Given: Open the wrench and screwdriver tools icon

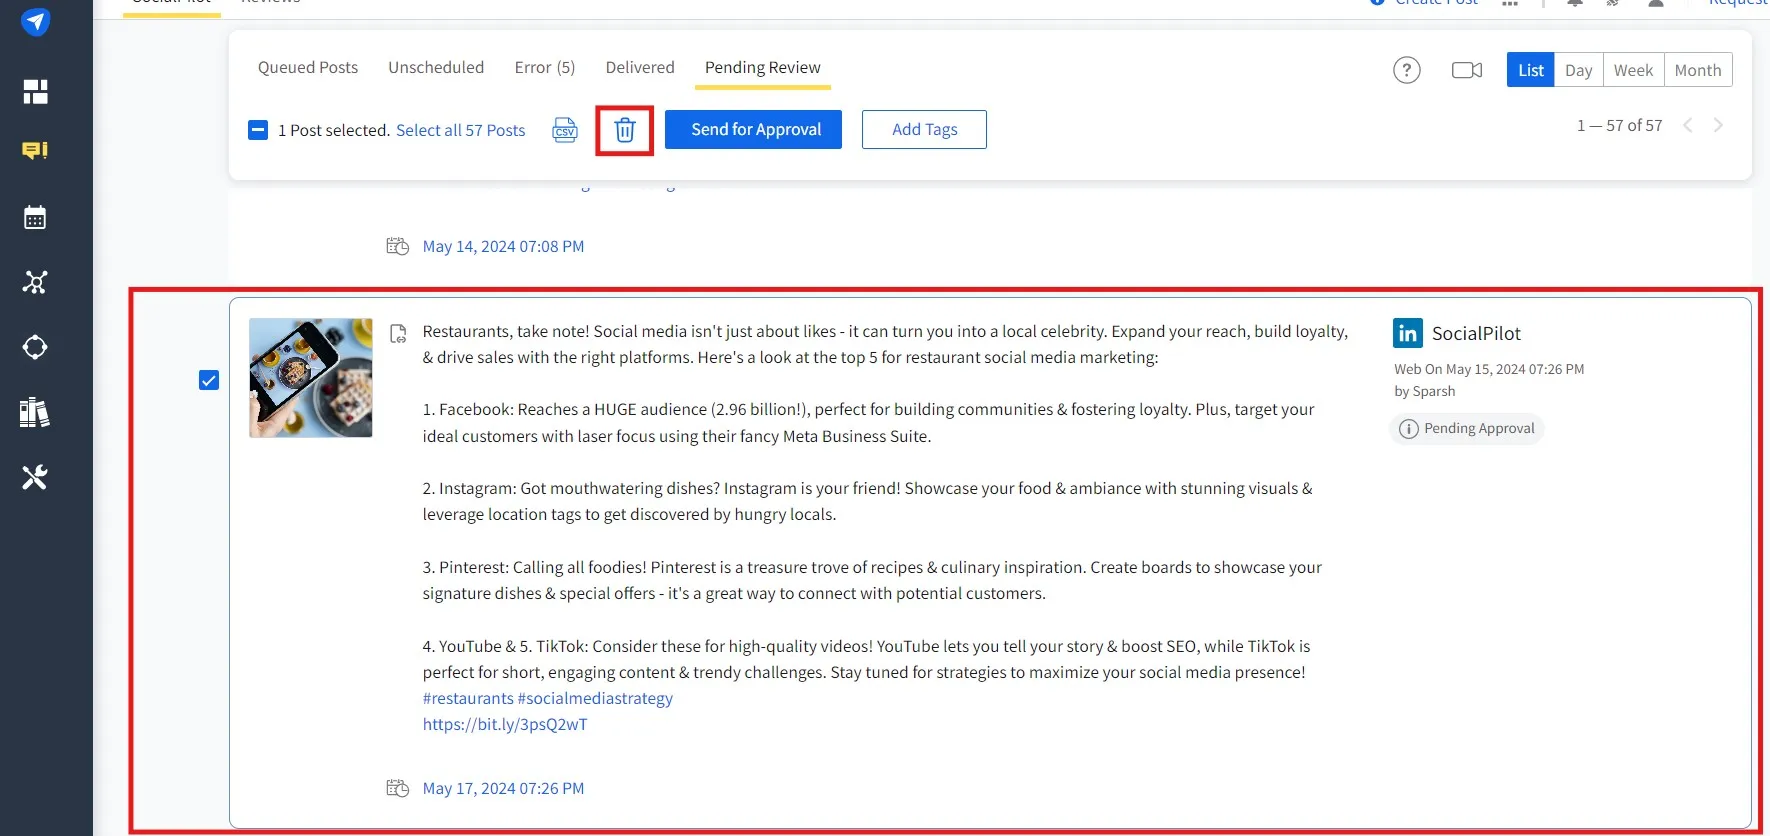Looking at the screenshot, I should tap(35, 477).
